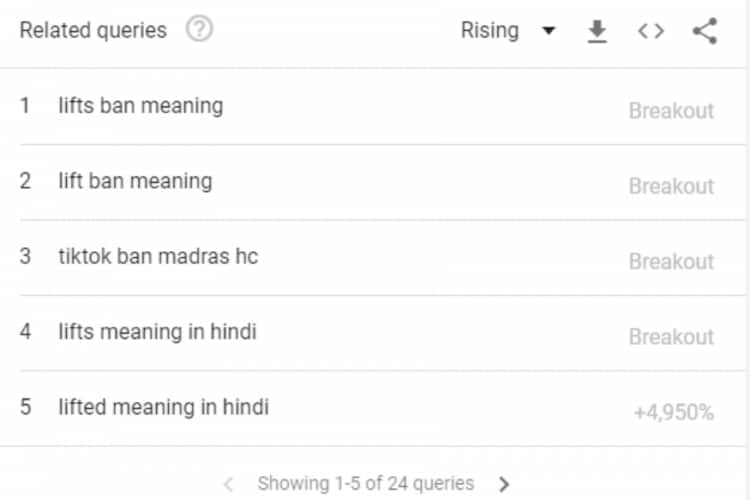Download related queries as CSV
This screenshot has height=500, width=750.
pyautogui.click(x=597, y=31)
